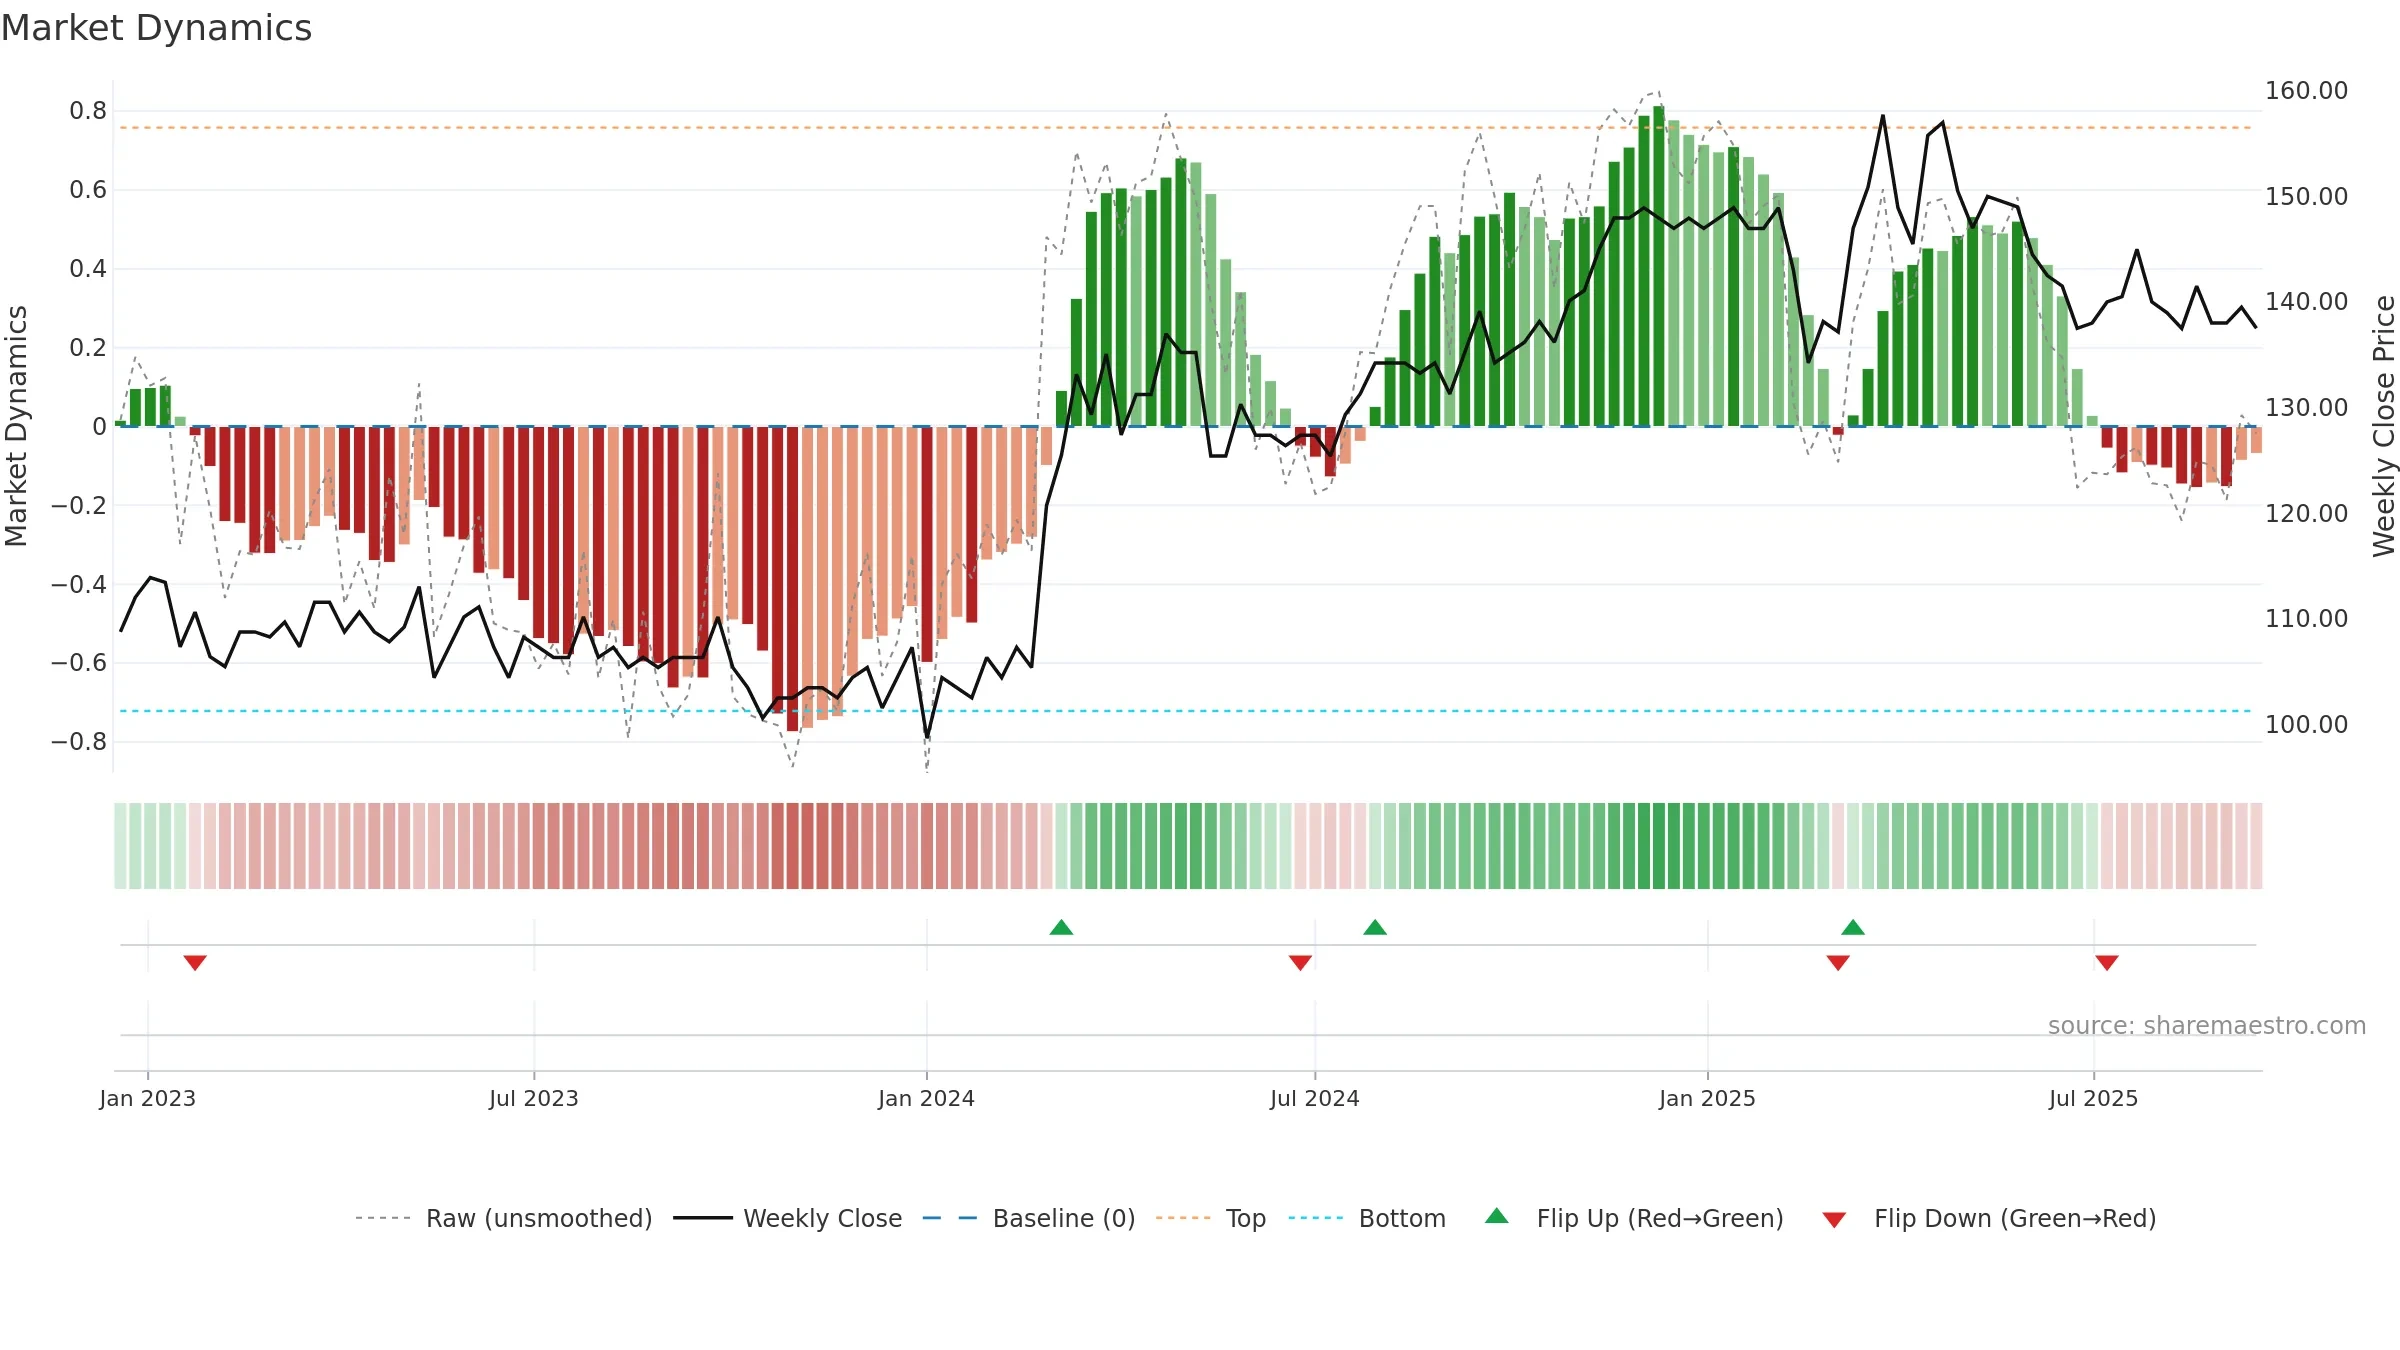
Task: Click the green Flip Up triangle in legend
Action: point(1497,1216)
